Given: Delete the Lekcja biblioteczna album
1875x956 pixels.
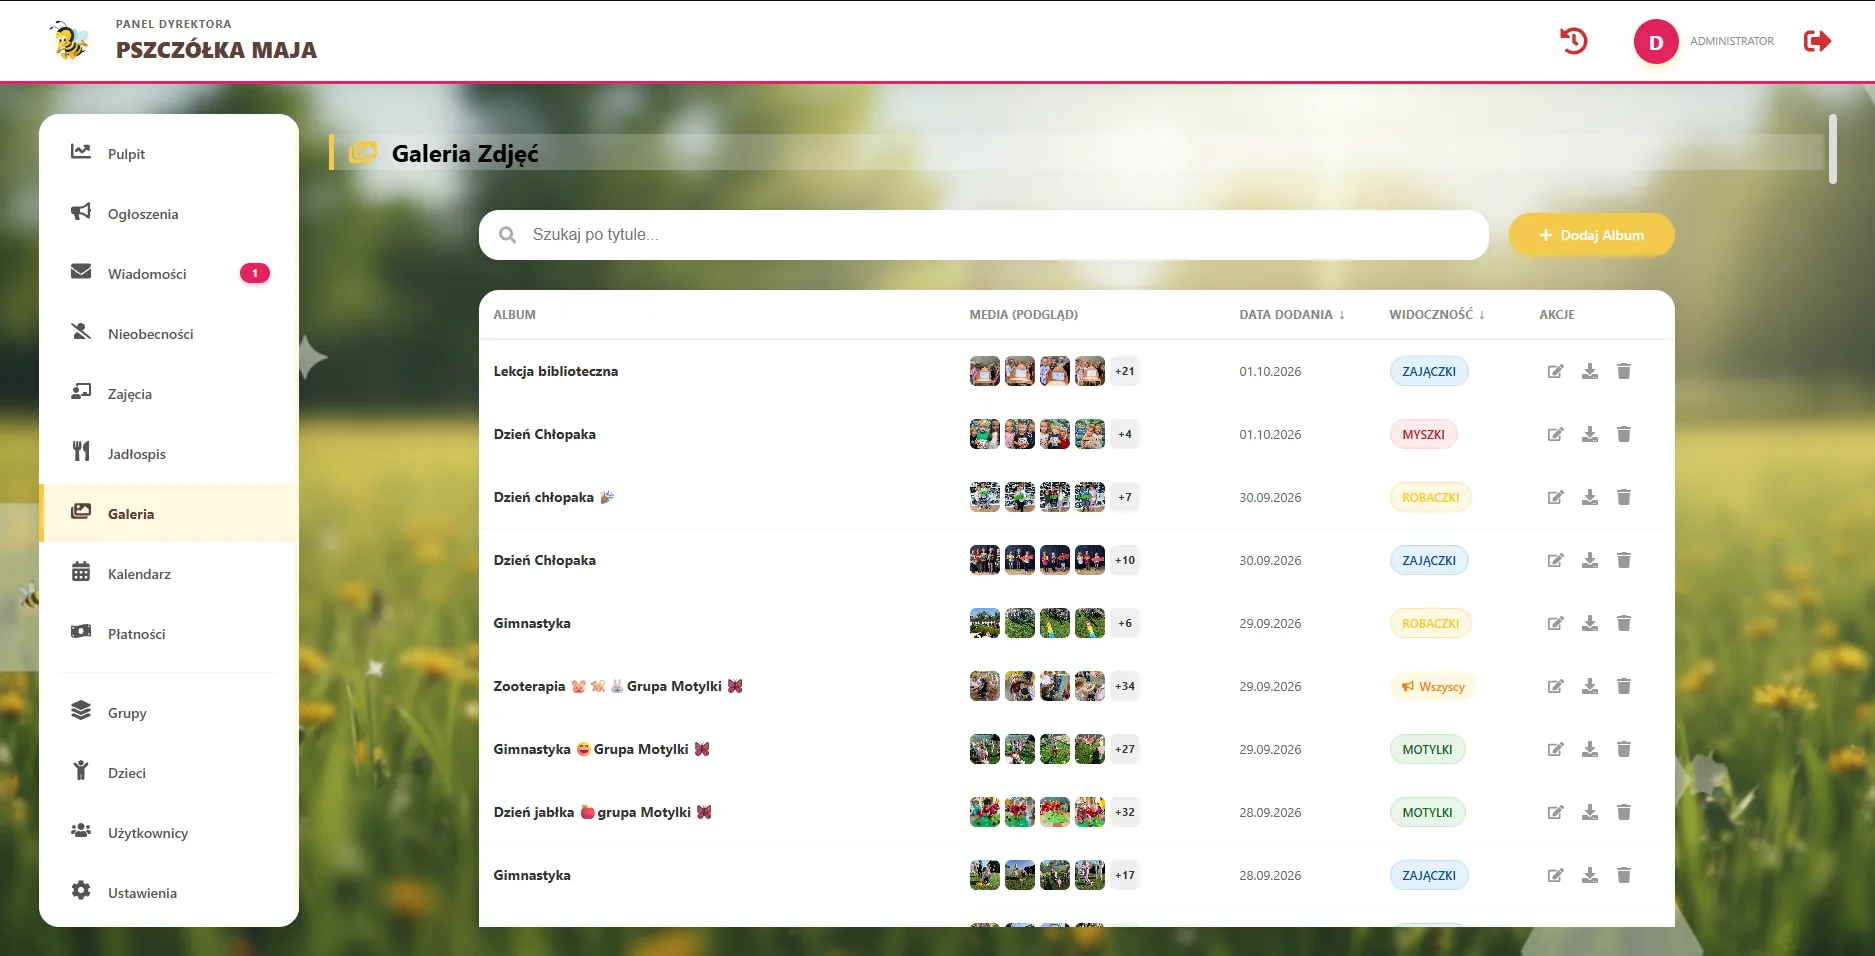Looking at the screenshot, I should pos(1624,372).
